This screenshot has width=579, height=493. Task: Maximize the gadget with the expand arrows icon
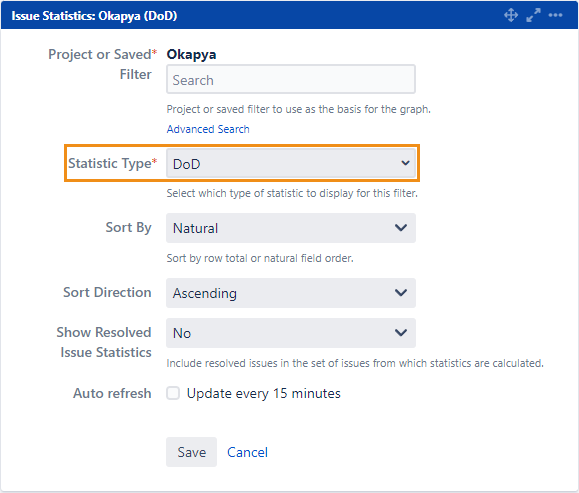tap(533, 16)
